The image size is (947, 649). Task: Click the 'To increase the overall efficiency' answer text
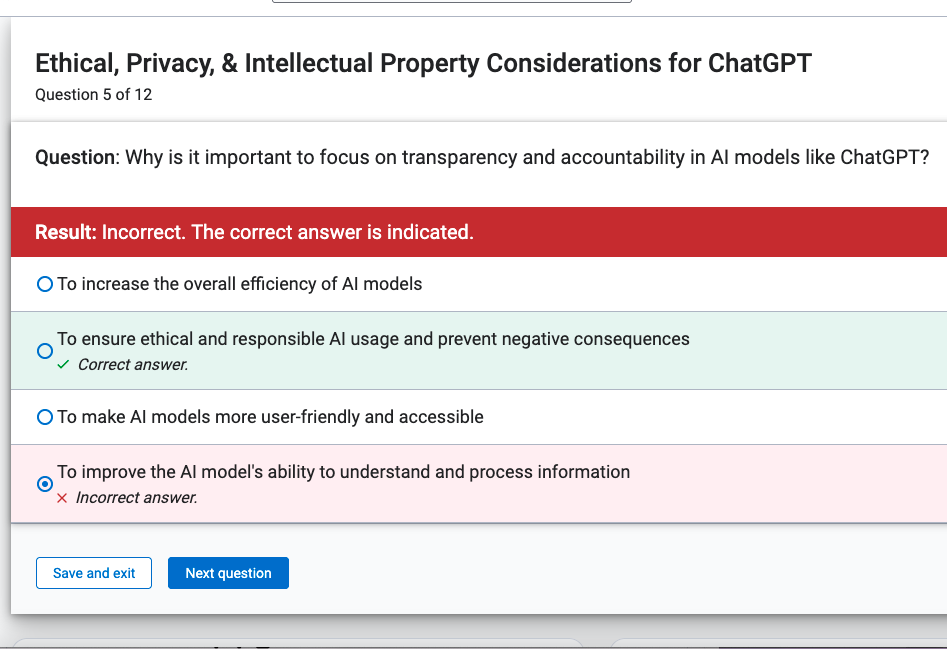point(240,284)
